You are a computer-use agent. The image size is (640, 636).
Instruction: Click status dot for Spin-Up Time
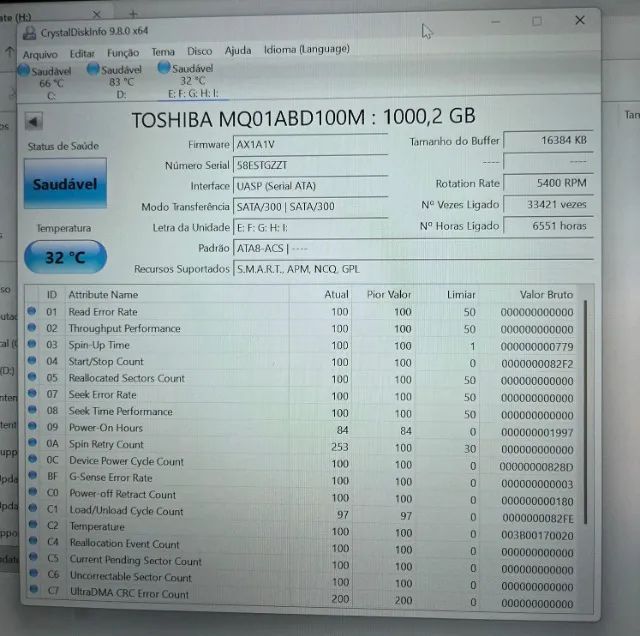[x=32, y=344]
